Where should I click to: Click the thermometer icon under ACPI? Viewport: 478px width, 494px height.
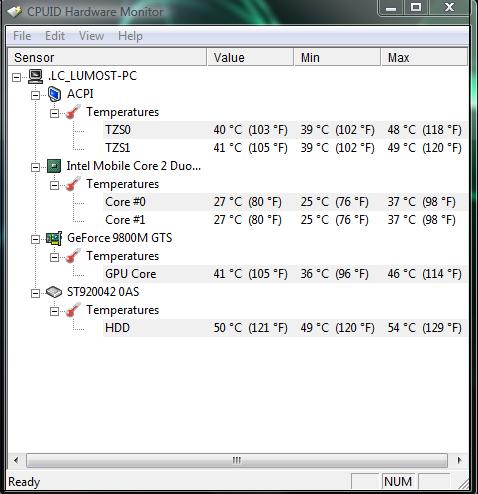(73, 112)
